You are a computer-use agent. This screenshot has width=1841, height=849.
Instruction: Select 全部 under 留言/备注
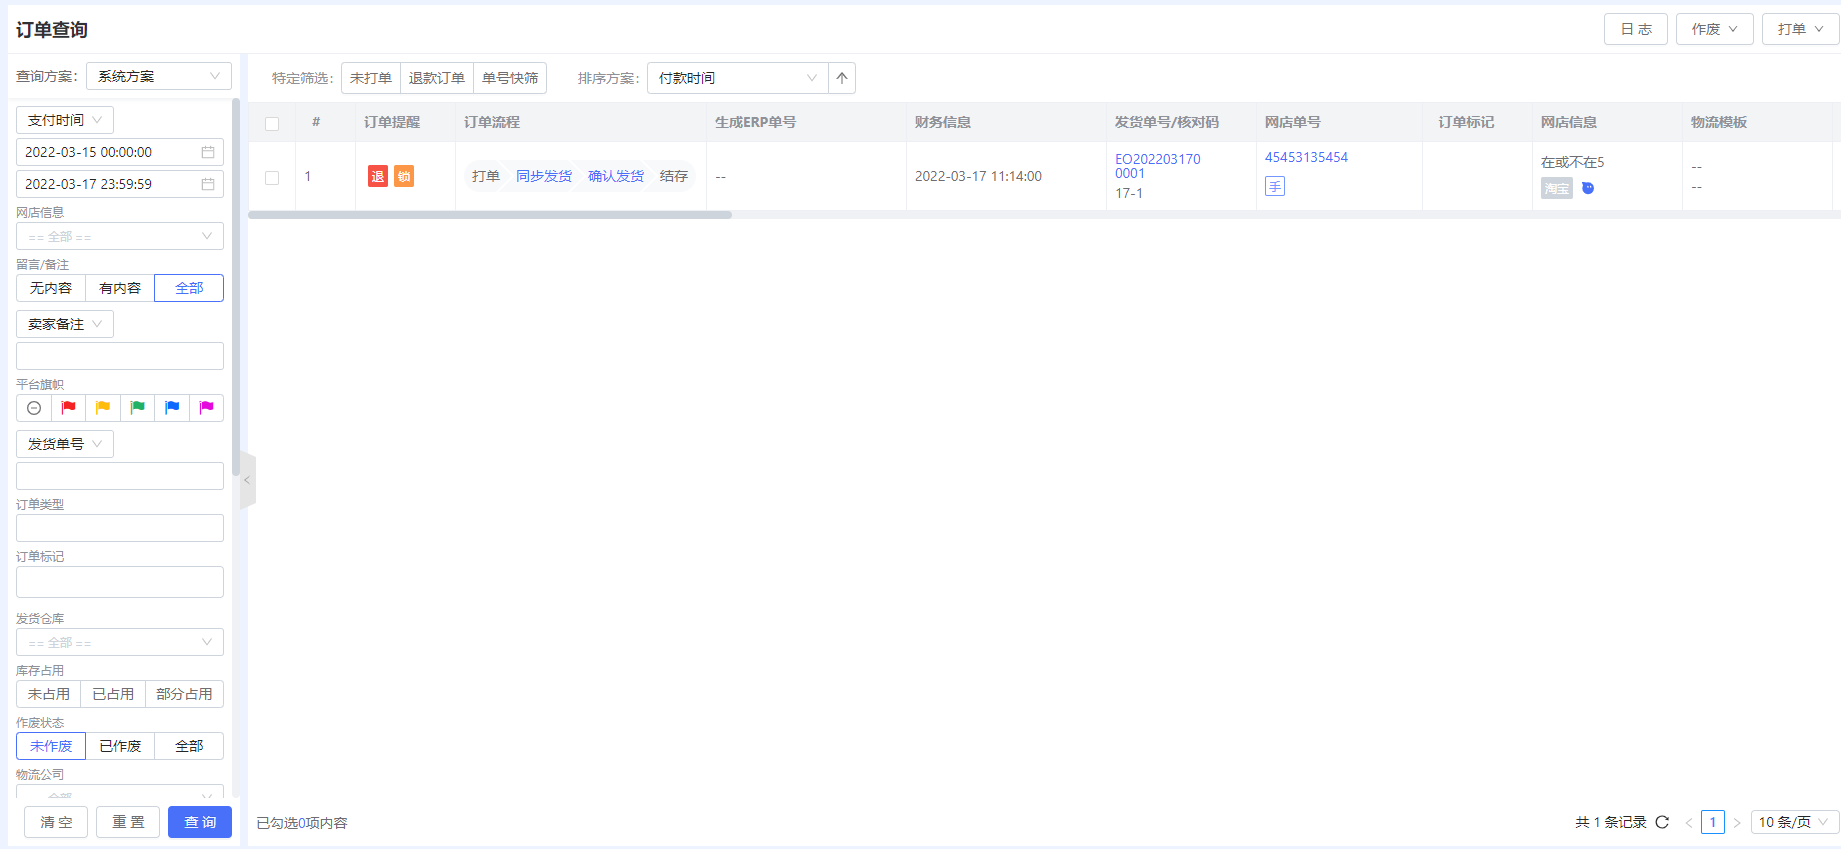189,288
